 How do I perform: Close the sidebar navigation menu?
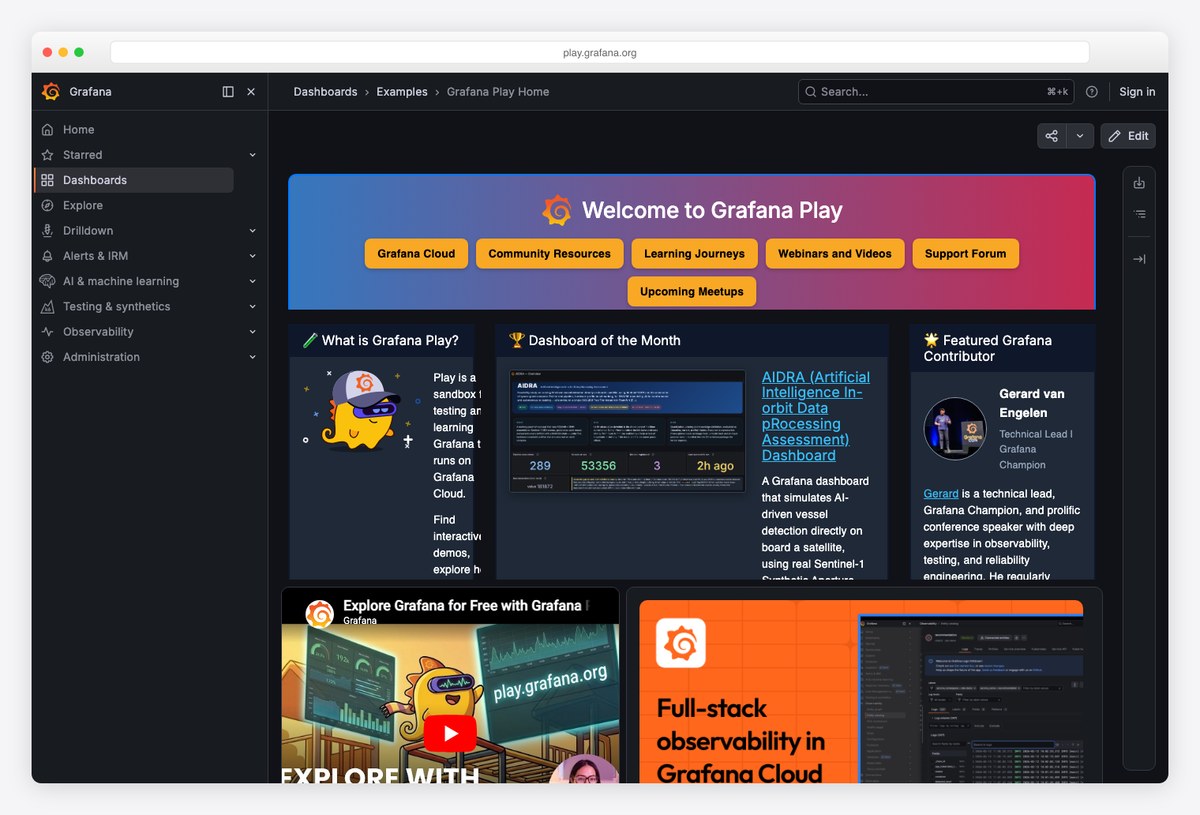(x=251, y=92)
